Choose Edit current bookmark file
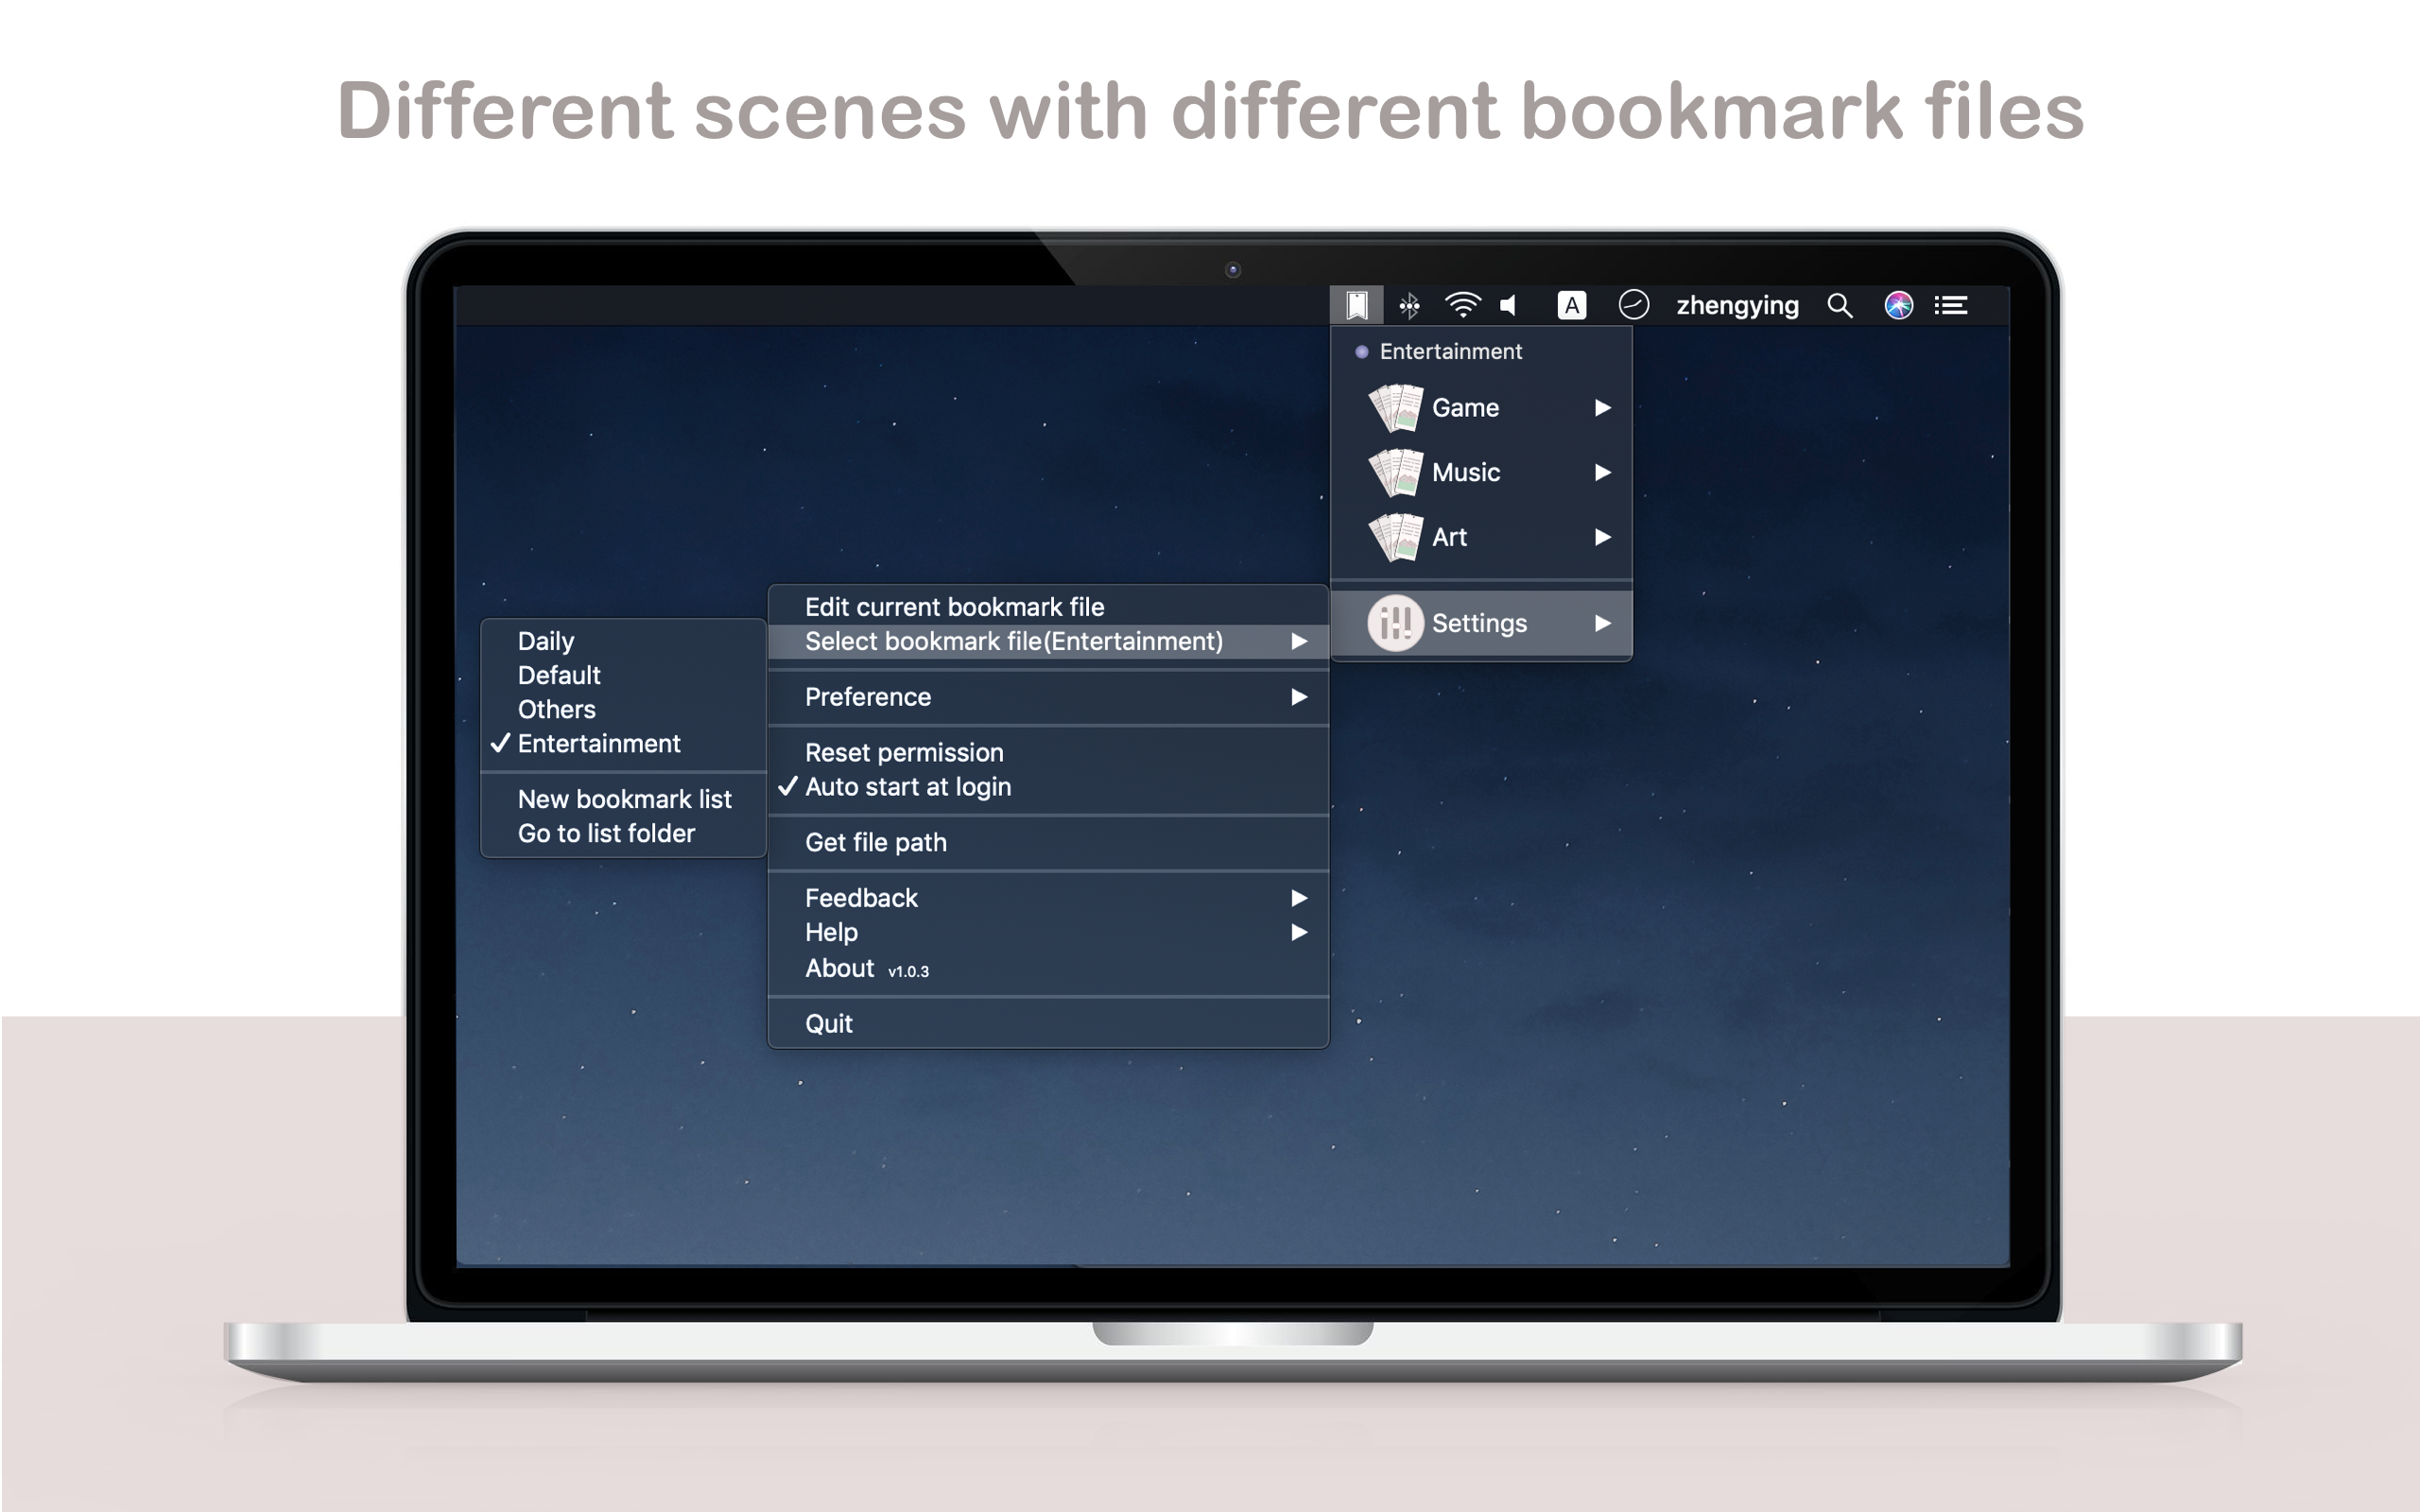 click(954, 607)
